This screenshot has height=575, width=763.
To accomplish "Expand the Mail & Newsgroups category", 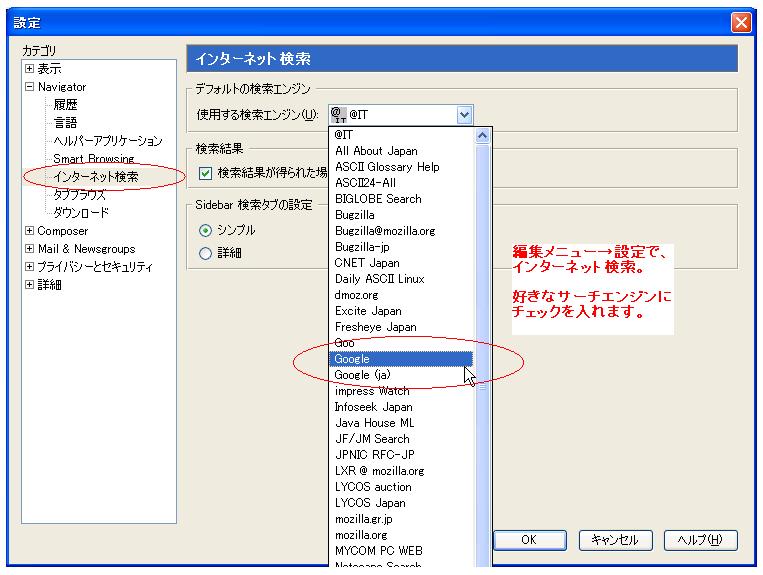I will pyautogui.click(x=29, y=249).
